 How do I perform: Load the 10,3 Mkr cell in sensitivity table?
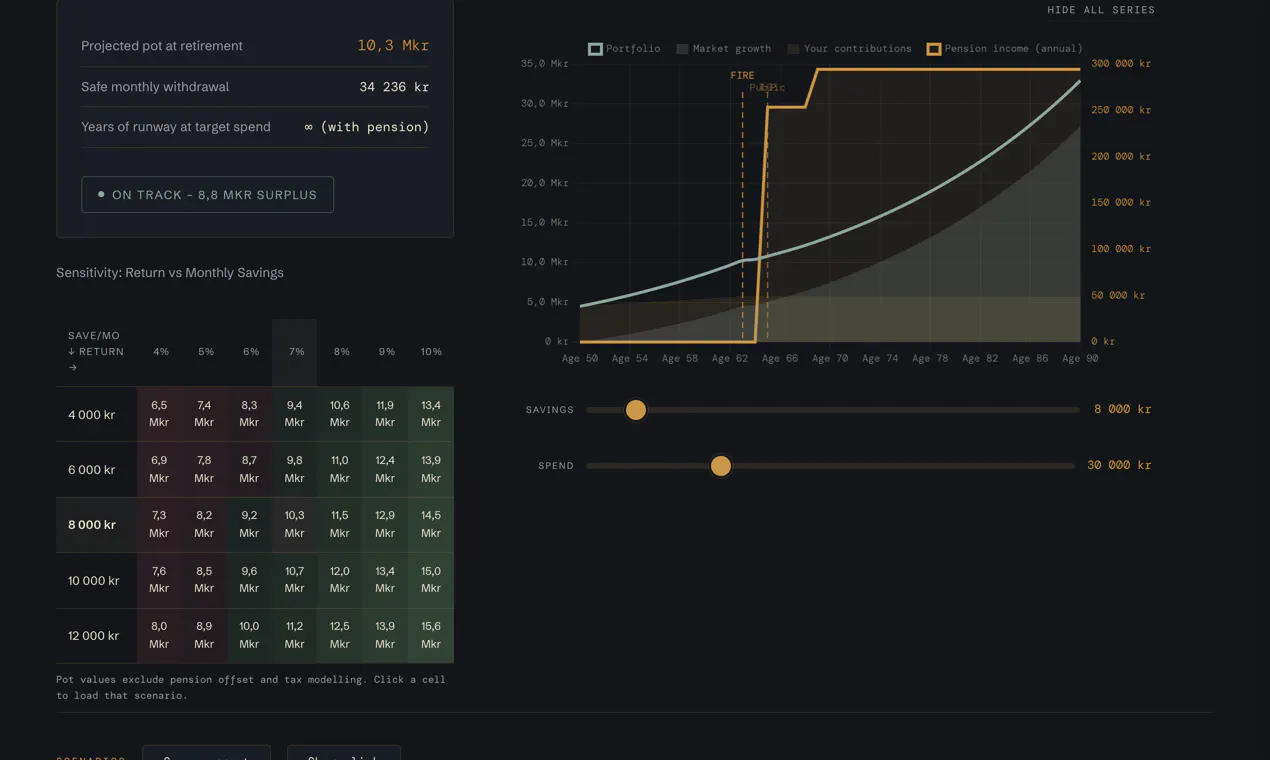[294, 524]
